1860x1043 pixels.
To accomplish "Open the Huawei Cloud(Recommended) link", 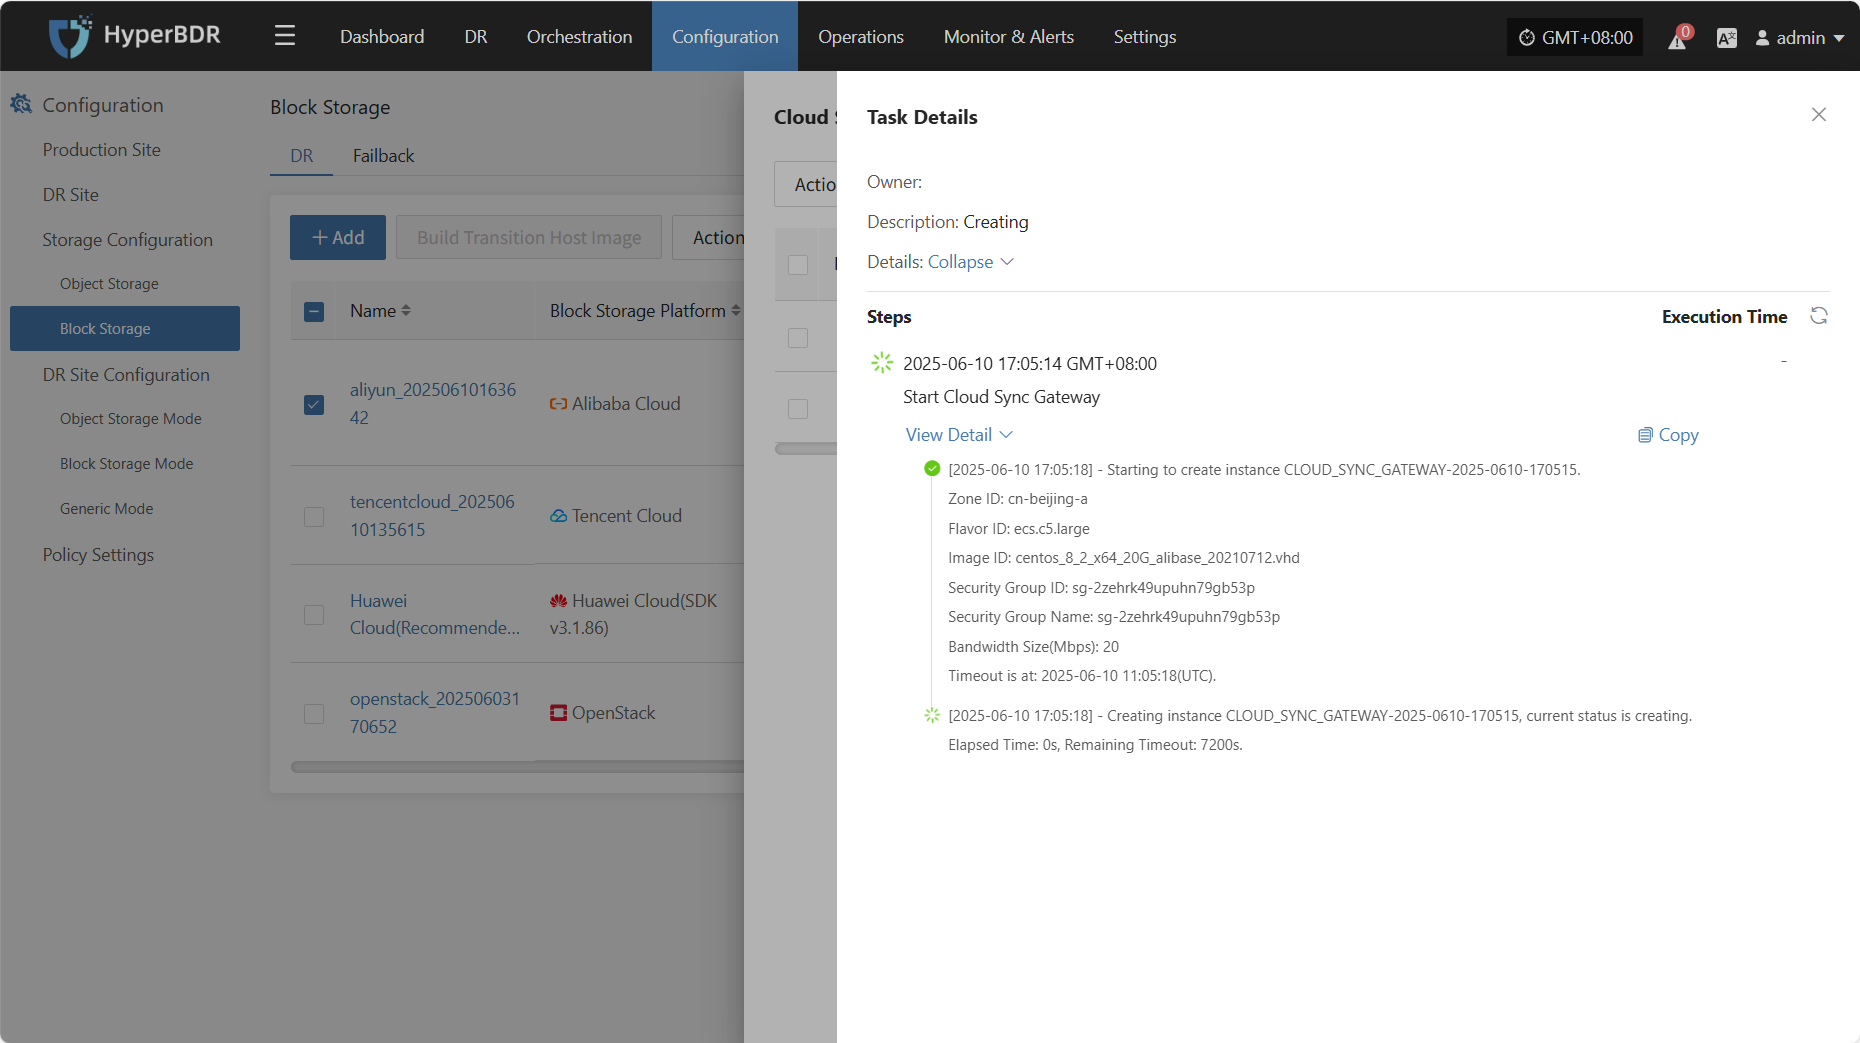I will point(435,614).
